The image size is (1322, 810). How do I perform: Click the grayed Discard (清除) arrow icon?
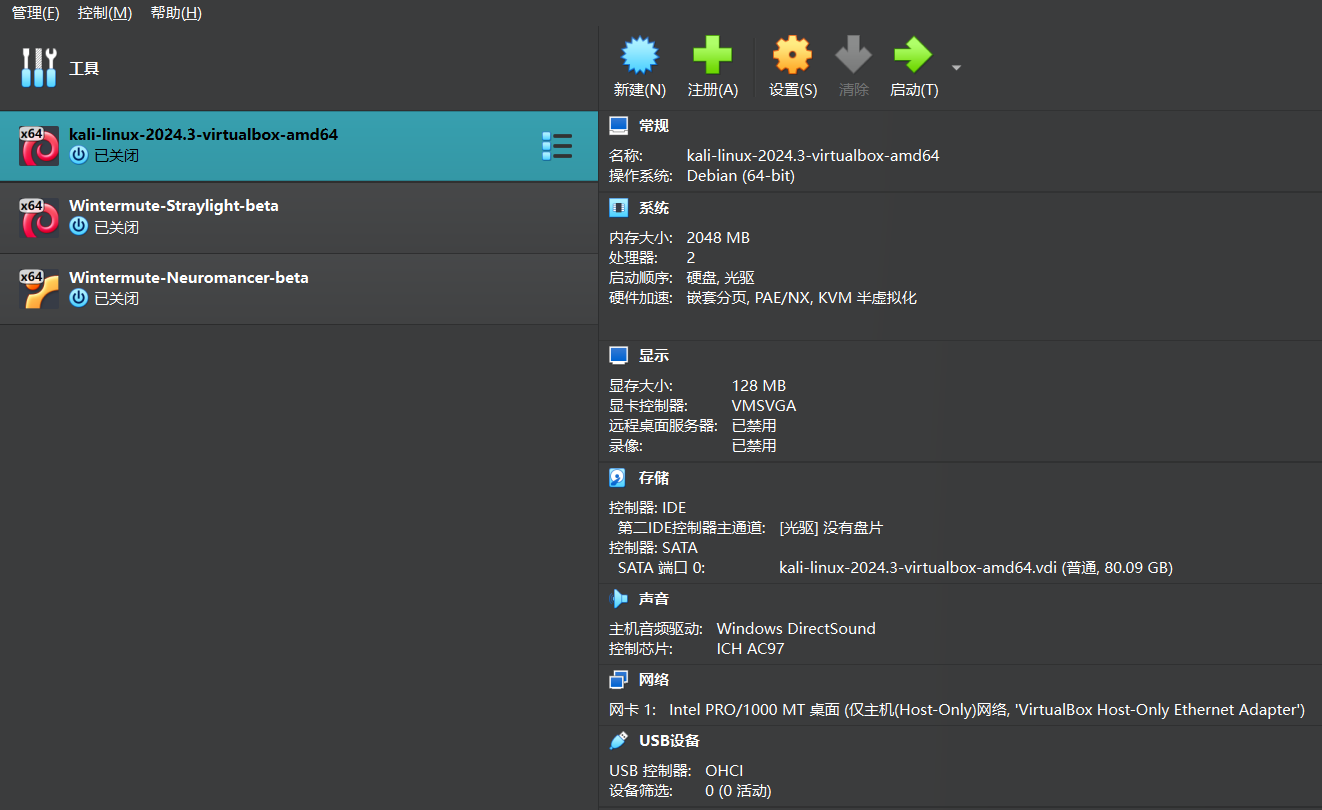(853, 56)
